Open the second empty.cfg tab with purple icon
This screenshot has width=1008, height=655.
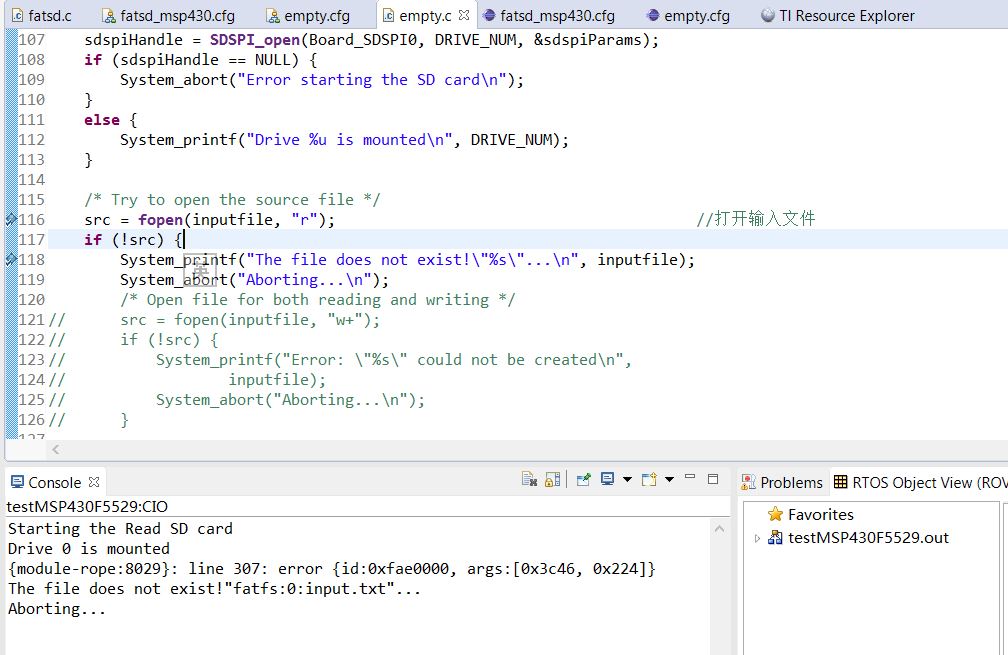coord(688,15)
